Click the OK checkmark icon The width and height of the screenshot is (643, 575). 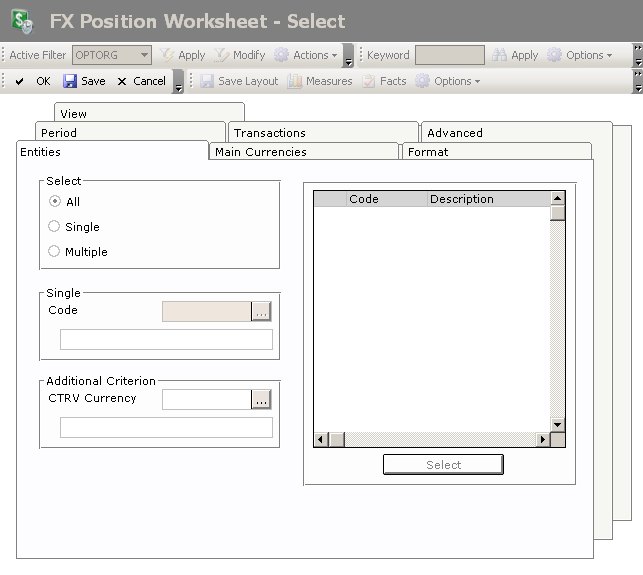[19, 81]
